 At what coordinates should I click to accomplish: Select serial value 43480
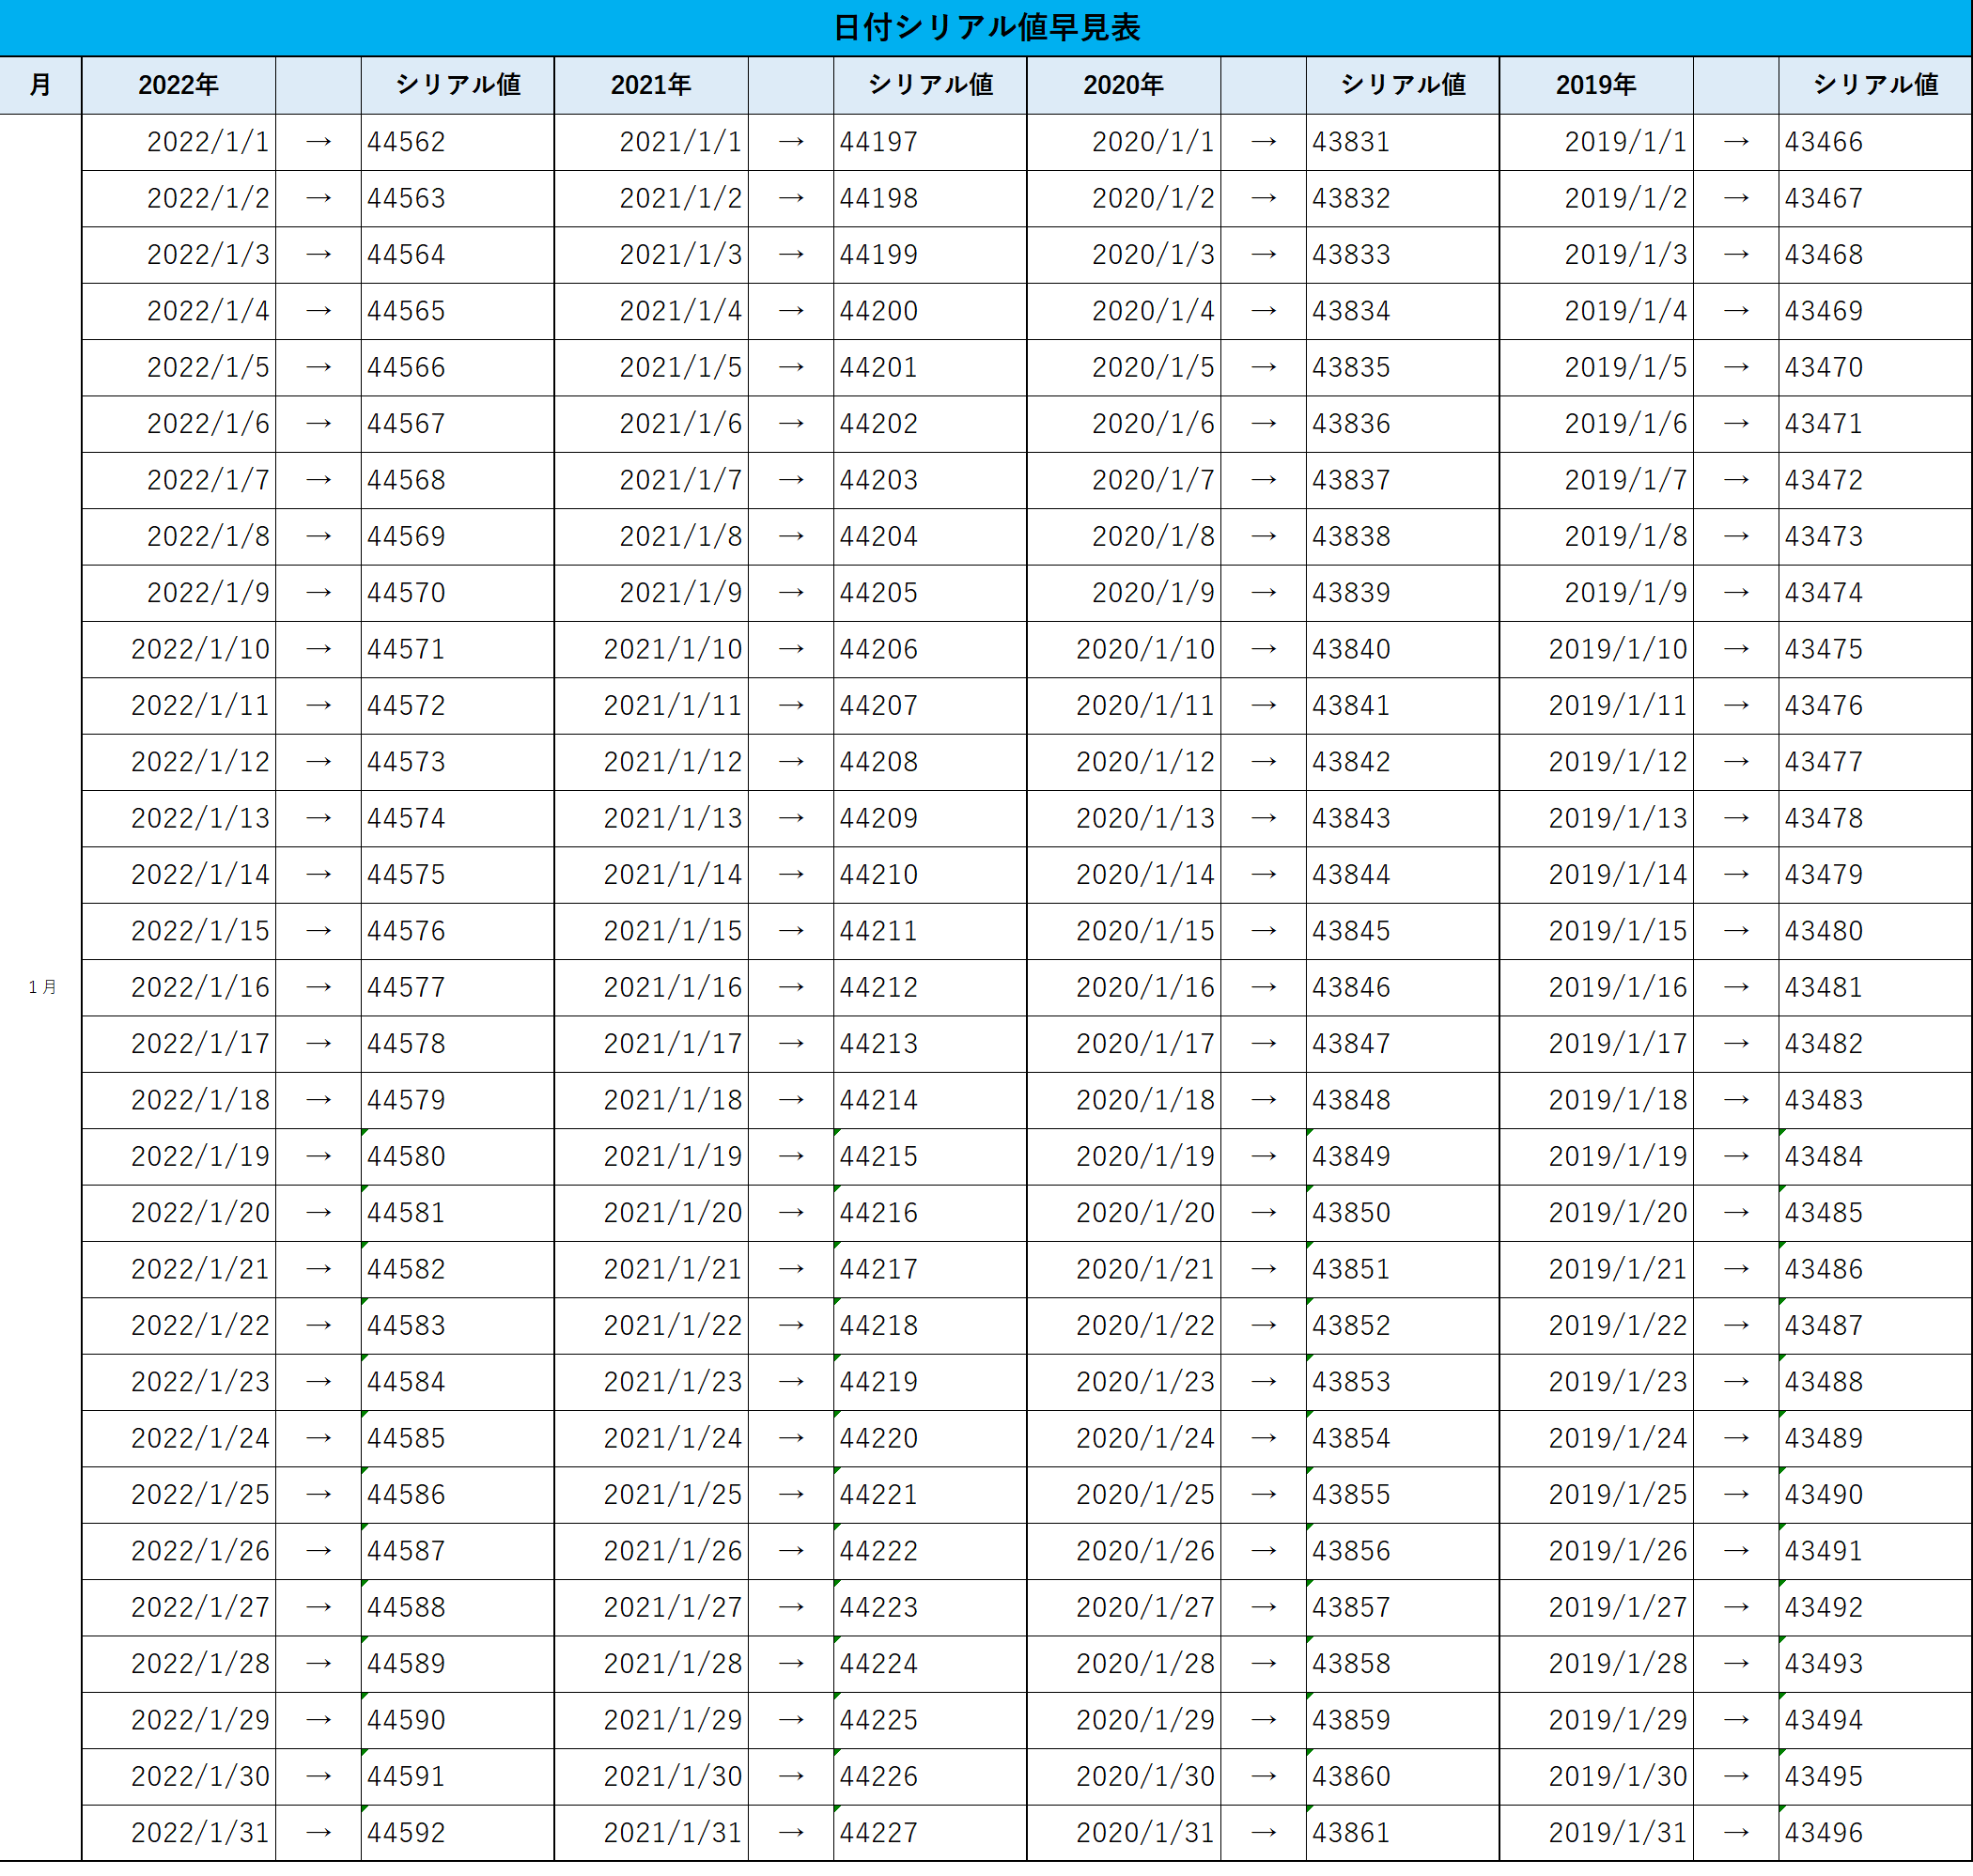(x=1875, y=931)
